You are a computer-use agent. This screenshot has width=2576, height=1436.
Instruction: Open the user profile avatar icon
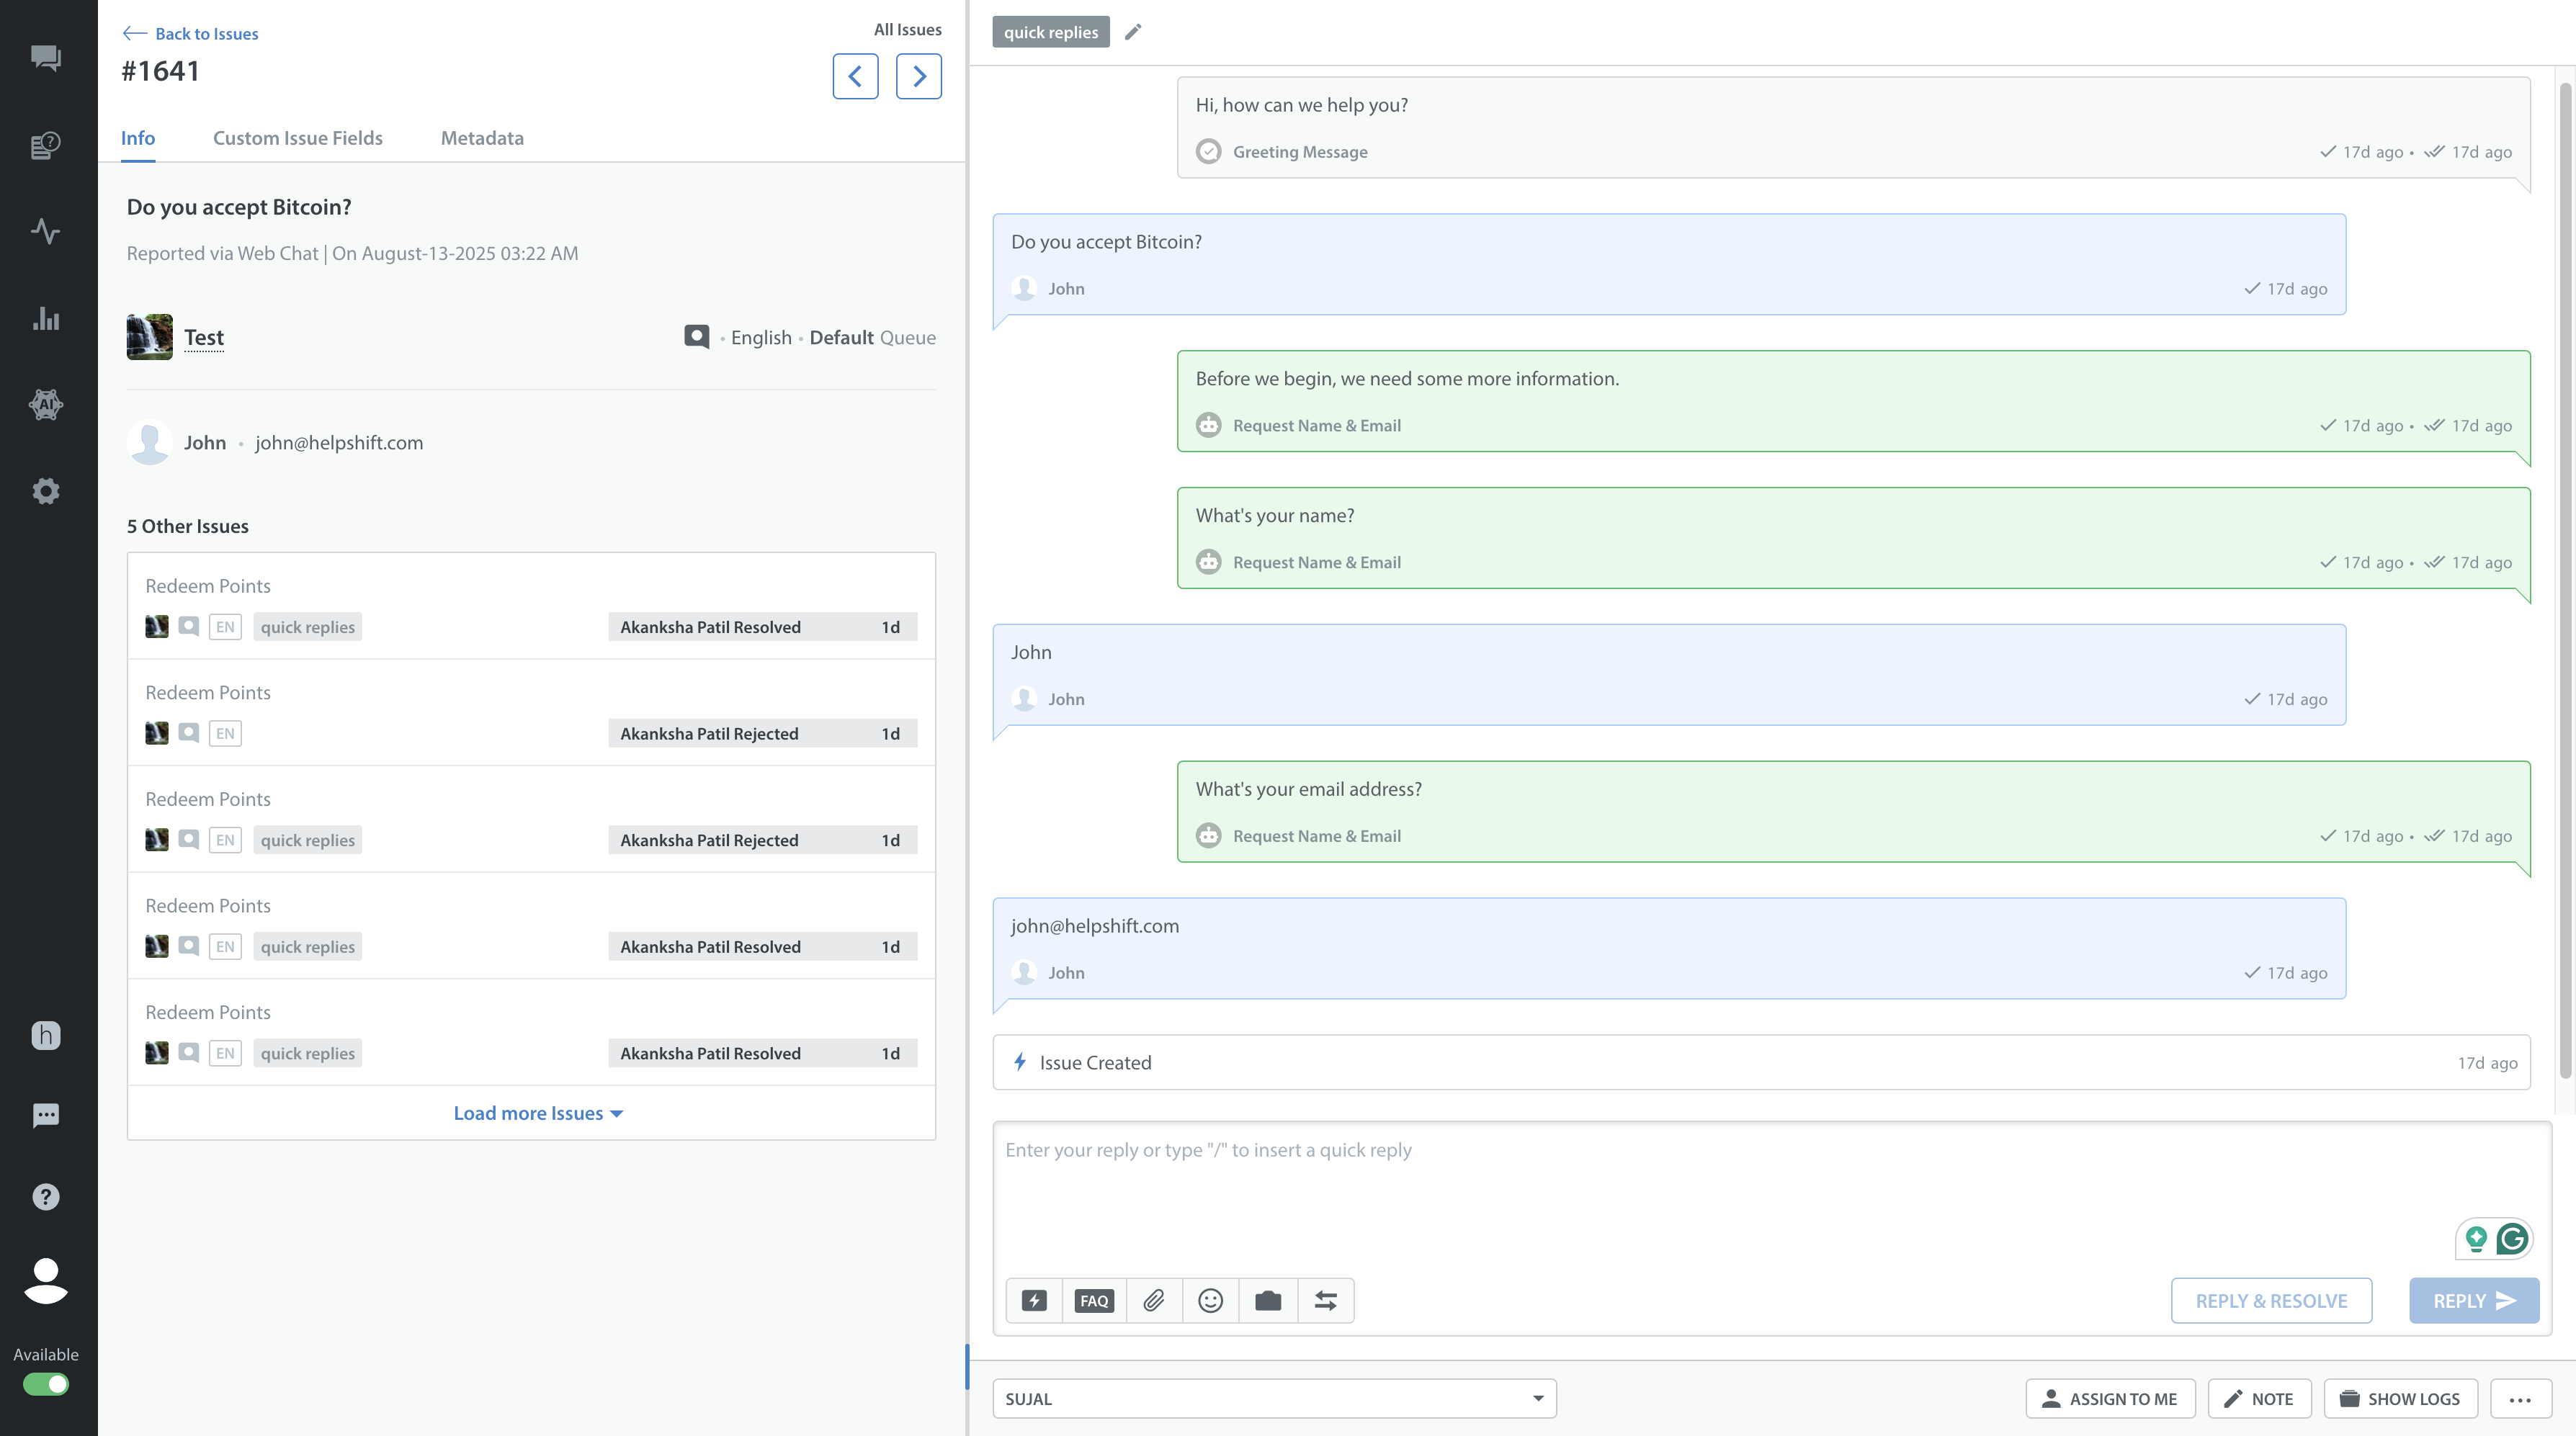(46, 1281)
